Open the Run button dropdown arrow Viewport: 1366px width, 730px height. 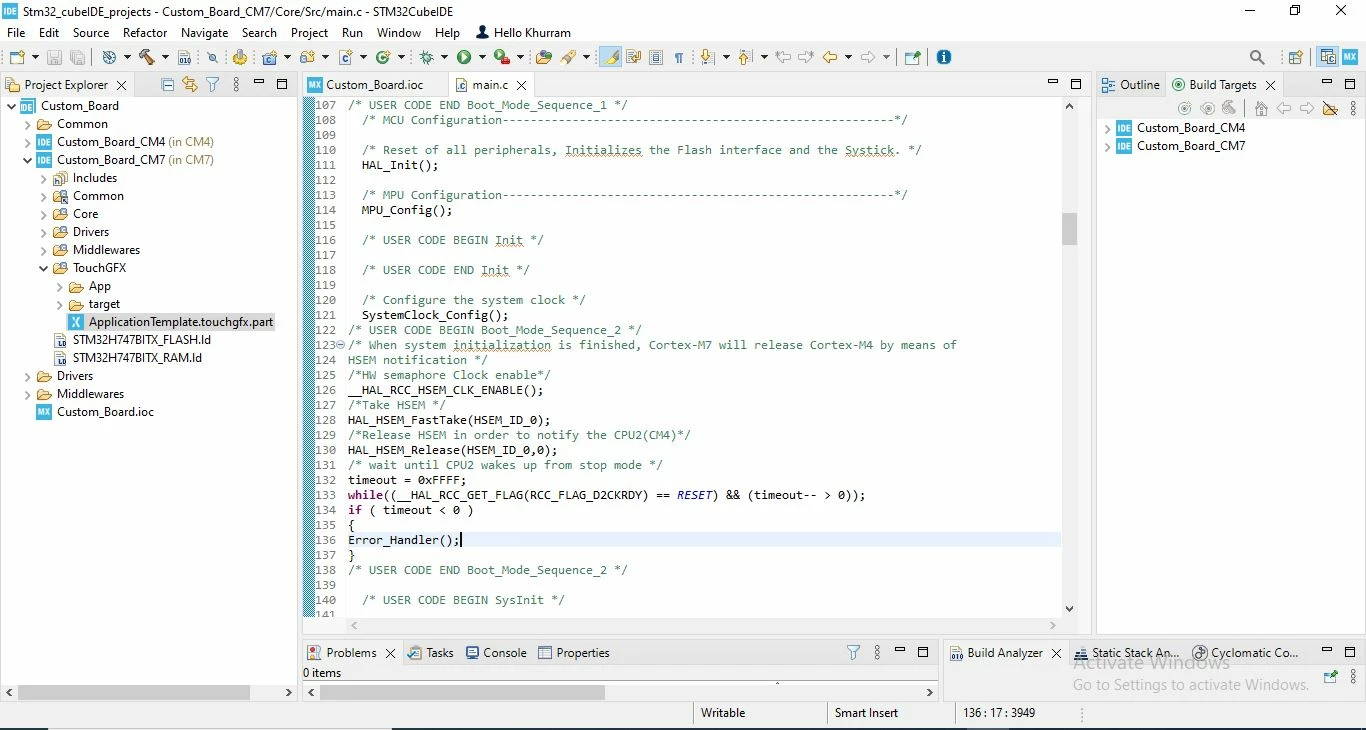pyautogui.click(x=482, y=58)
